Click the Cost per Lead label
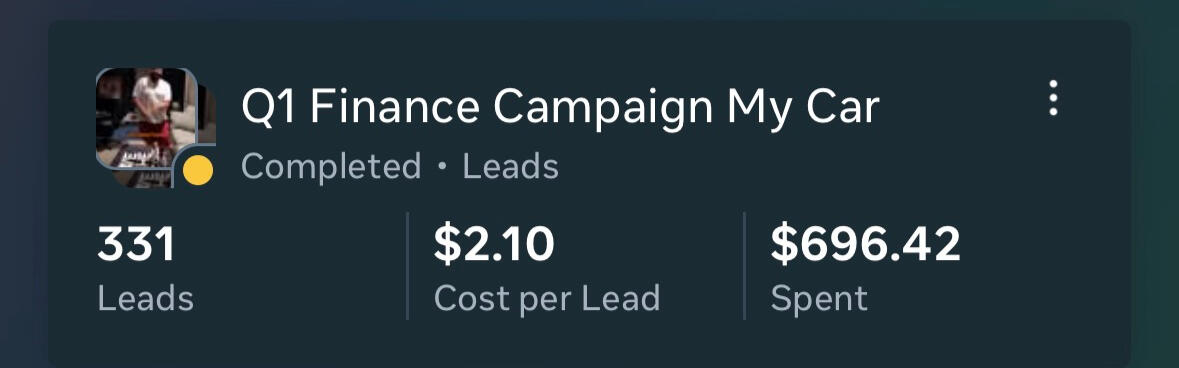 (547, 299)
